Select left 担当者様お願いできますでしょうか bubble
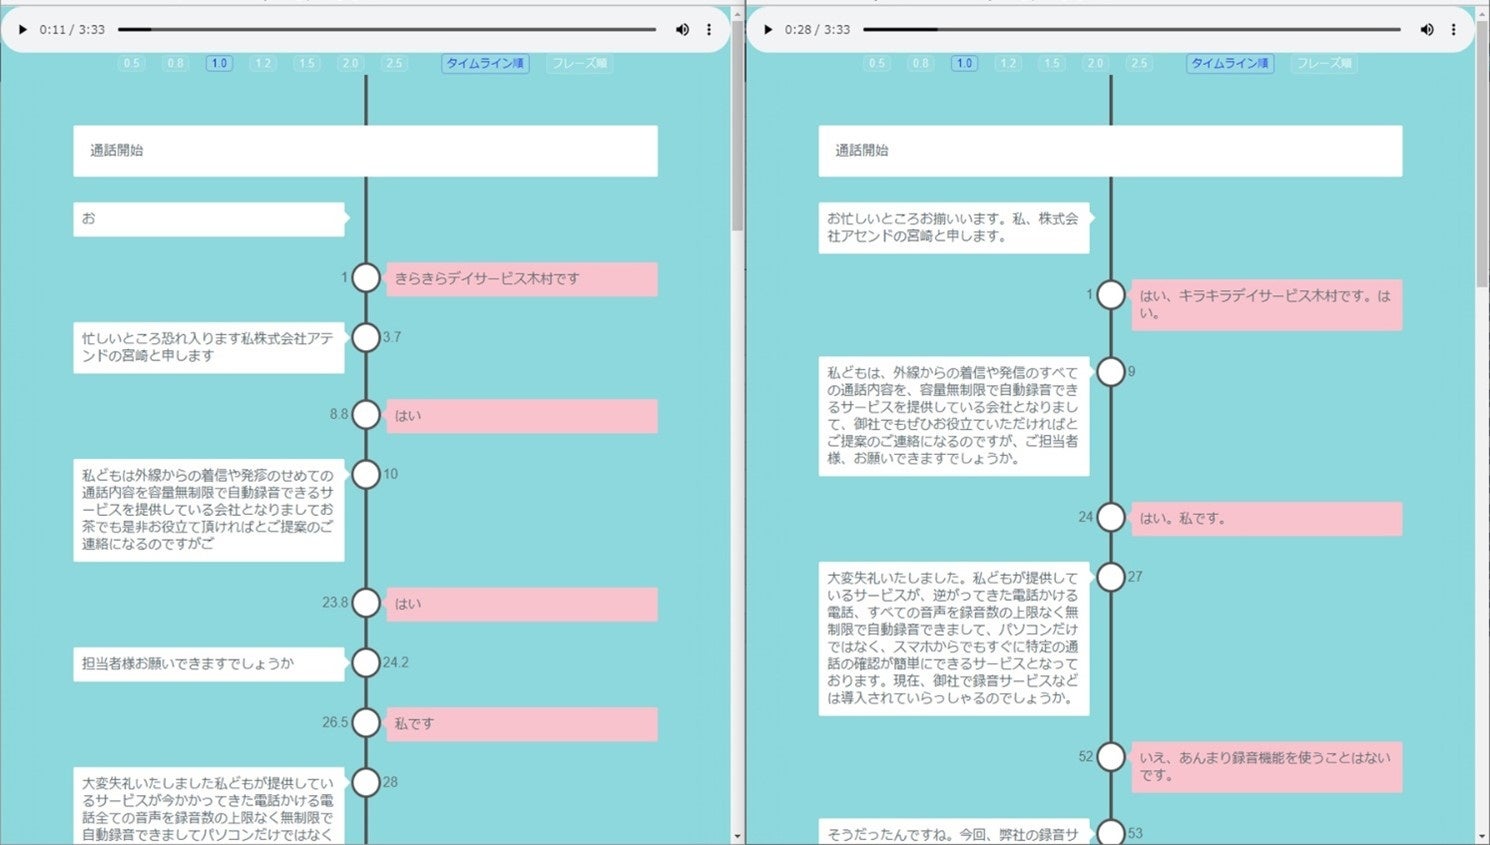This screenshot has width=1490, height=845. pos(209,664)
